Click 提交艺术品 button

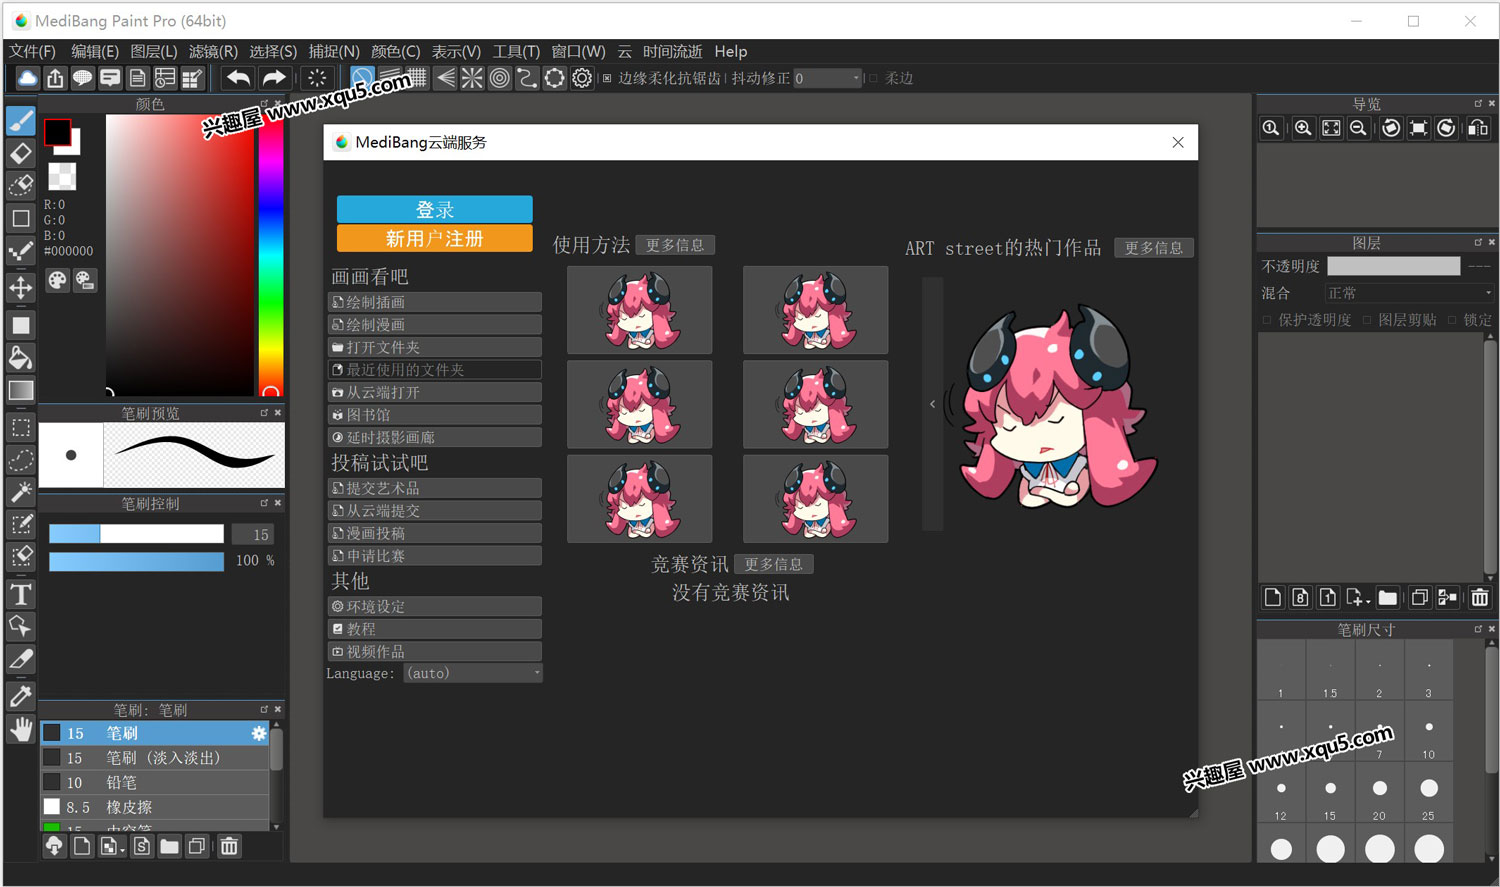coord(435,488)
